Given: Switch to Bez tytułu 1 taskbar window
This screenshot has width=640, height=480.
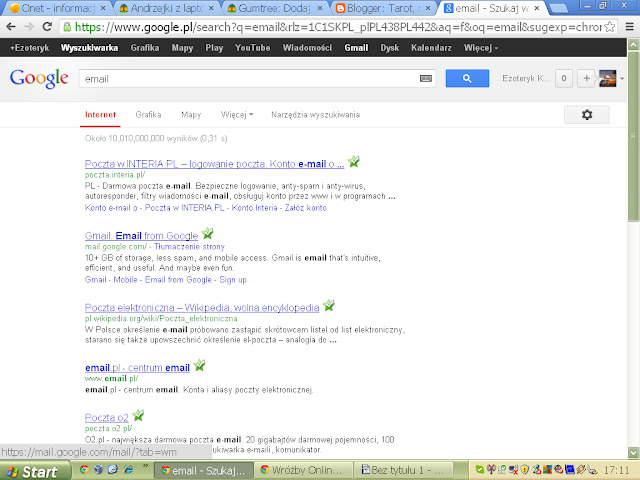Looking at the screenshot, I should pos(404,470).
